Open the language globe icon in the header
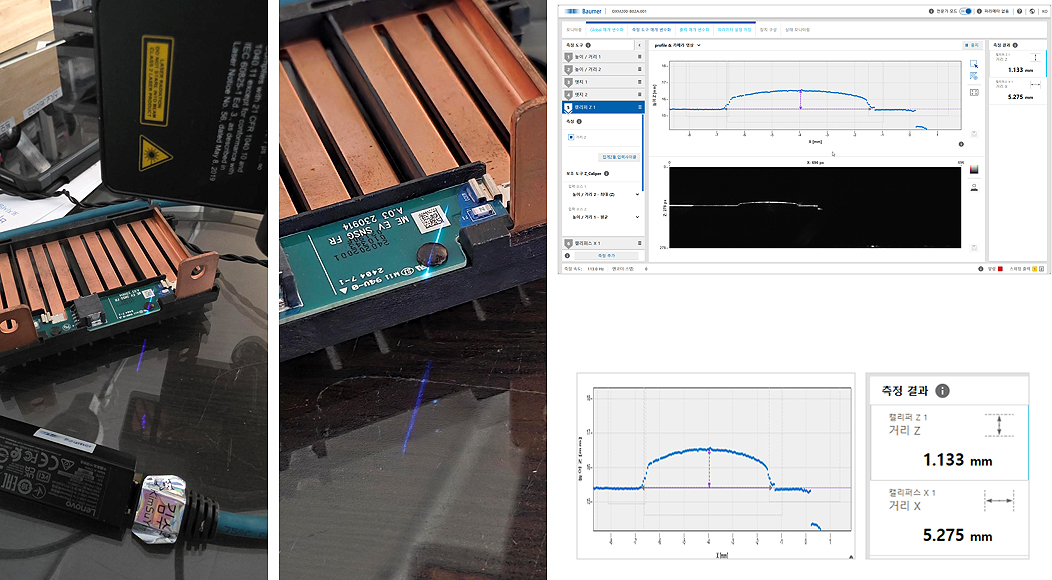The image size is (1052, 580). point(1031,13)
